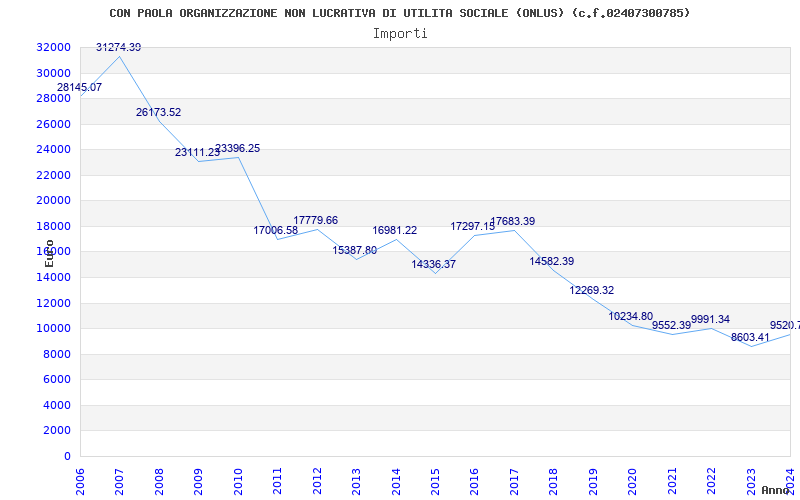Click x-axis year 2013
Viewport: 800px width, 500px height.
coord(356,481)
